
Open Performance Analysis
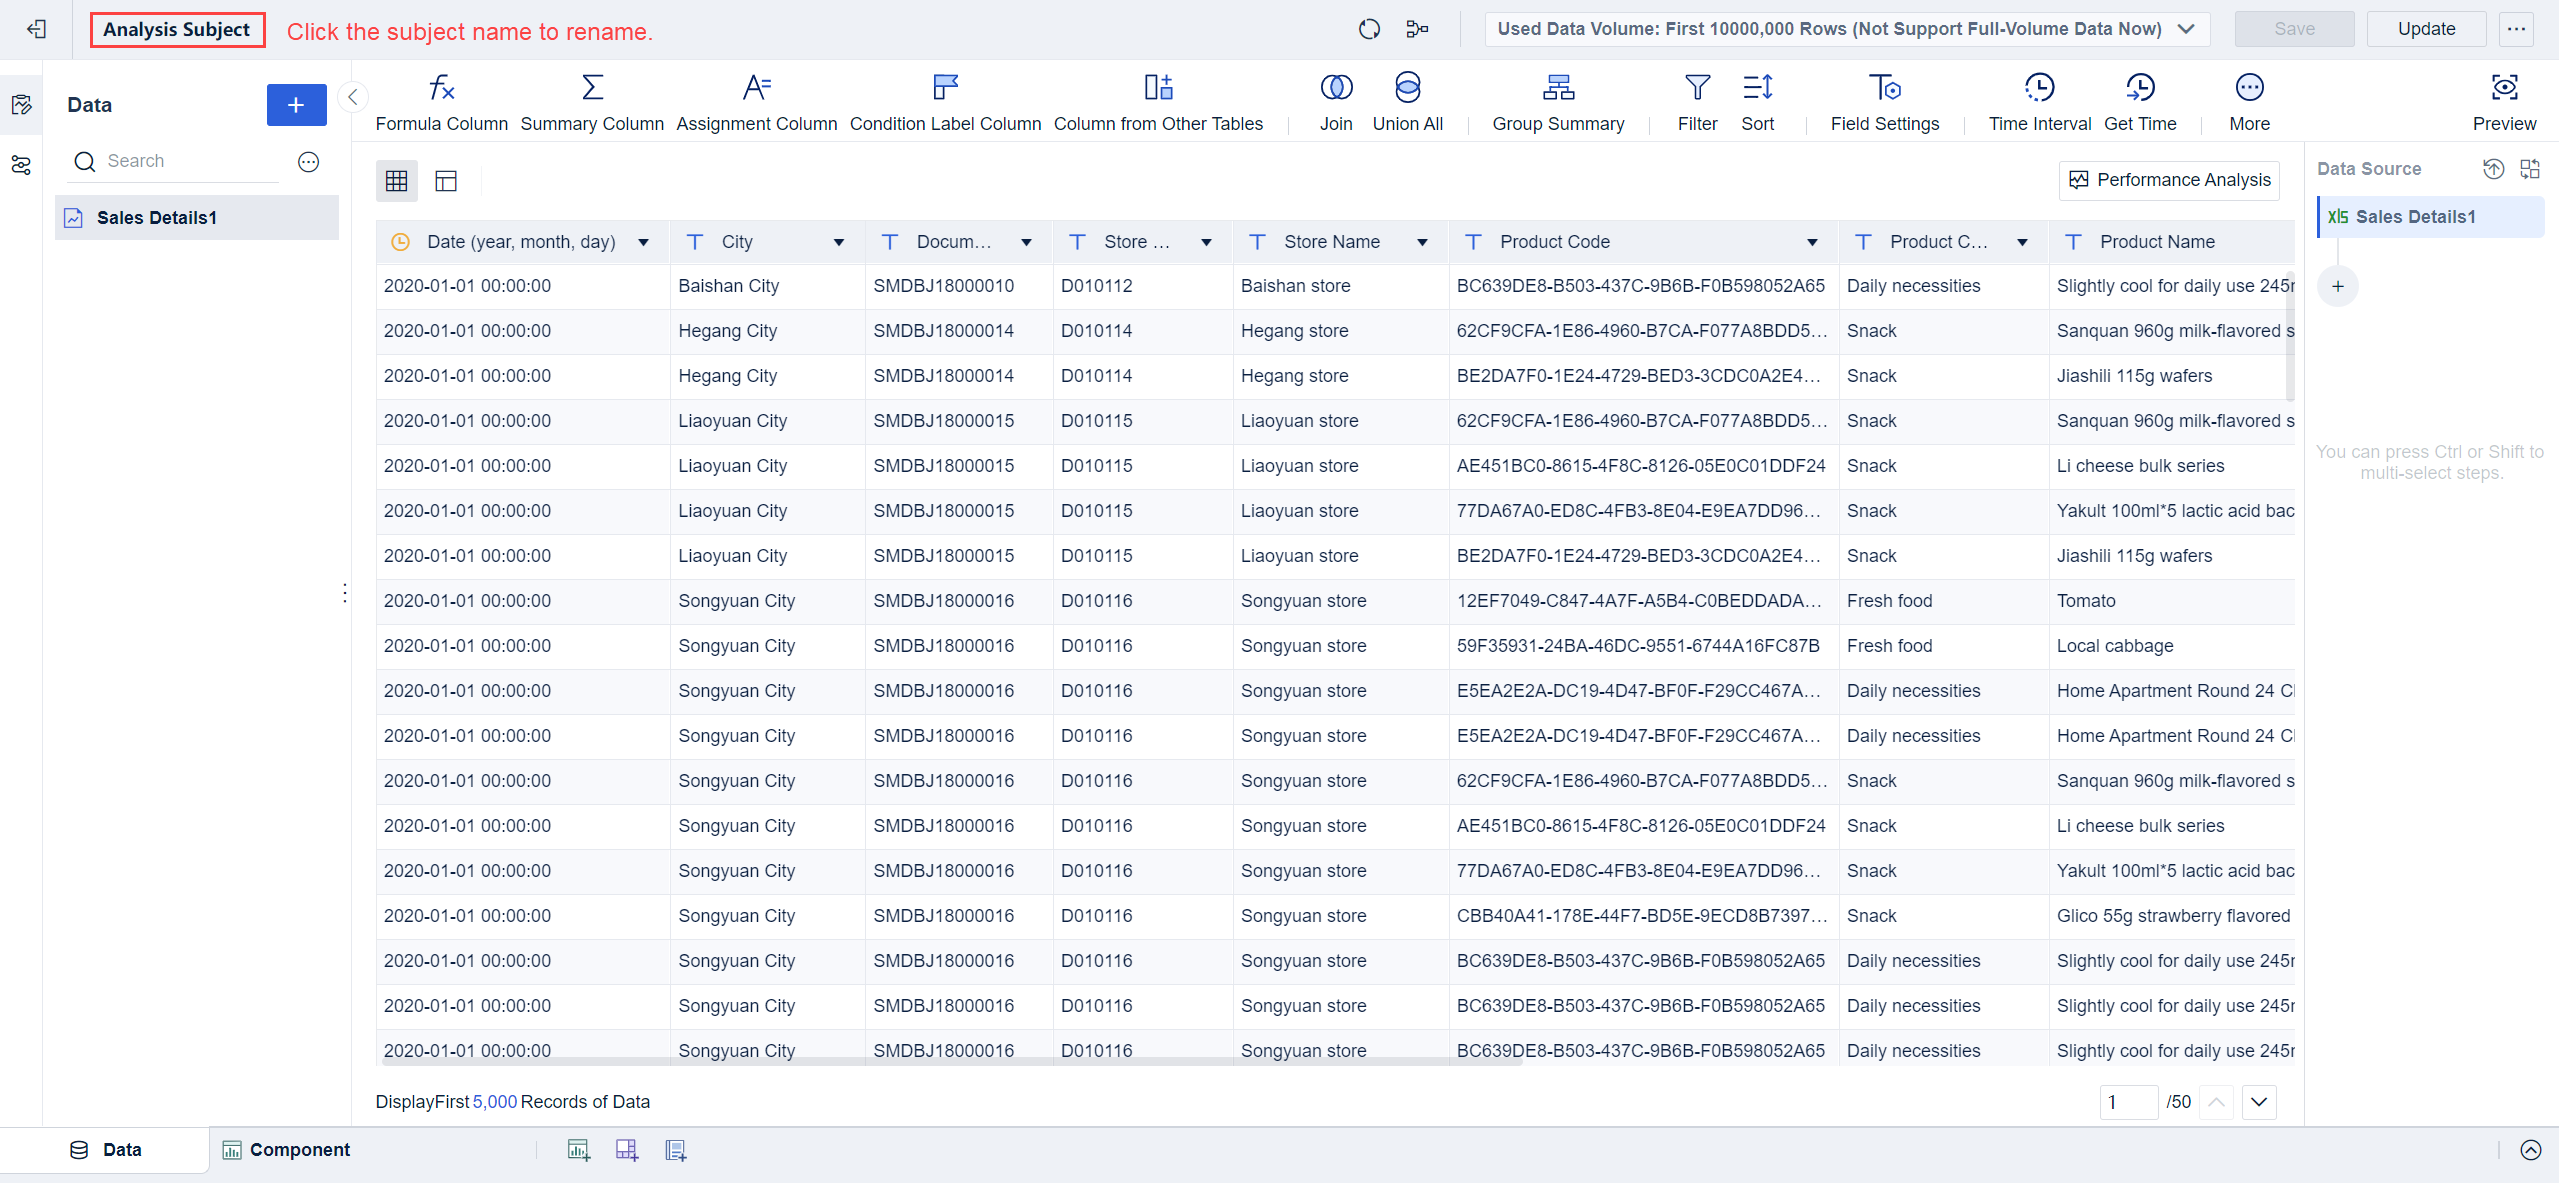coord(2168,180)
